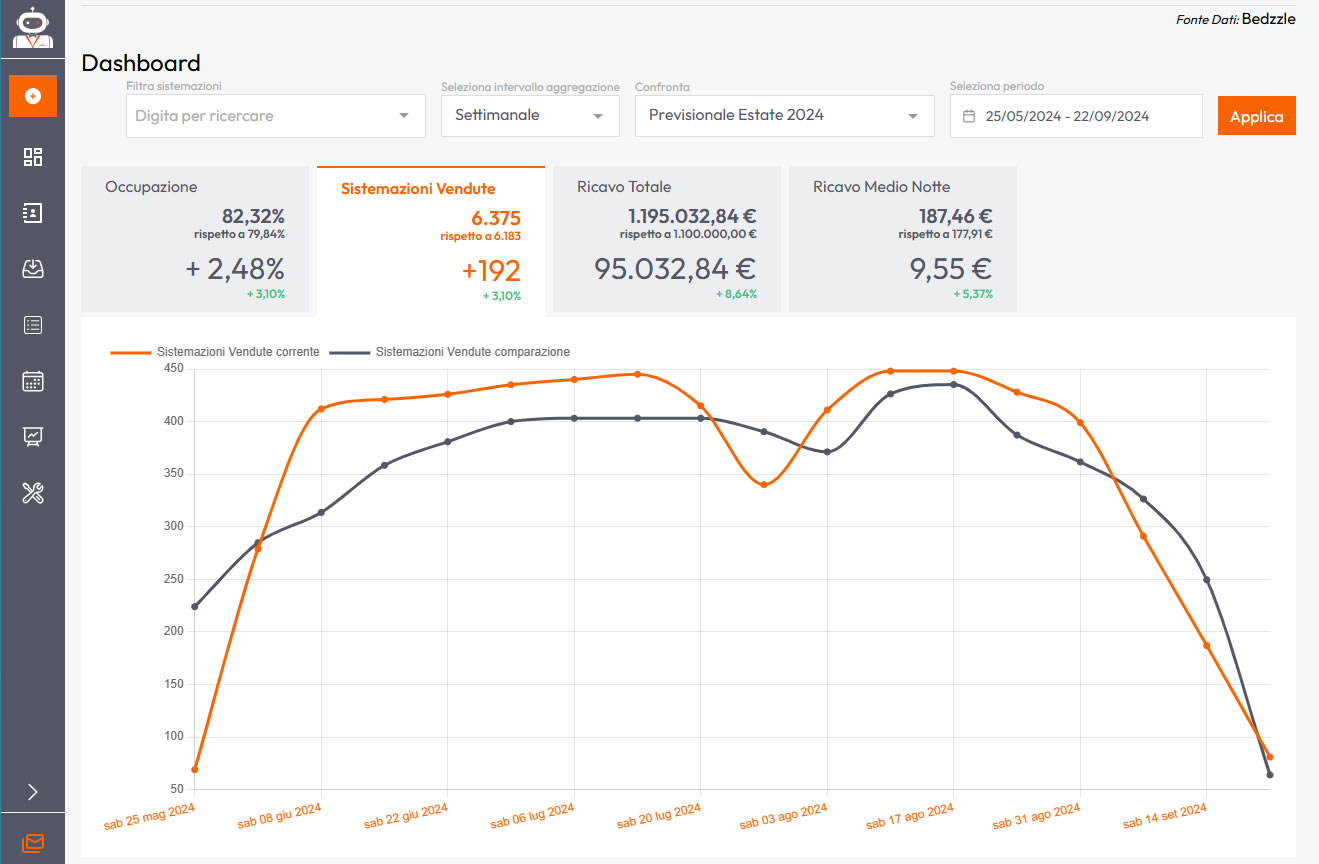Viewport: 1319px width, 864px height.
Task: Open the Previsionale Estate 2024 dropdown
Action: [784, 116]
